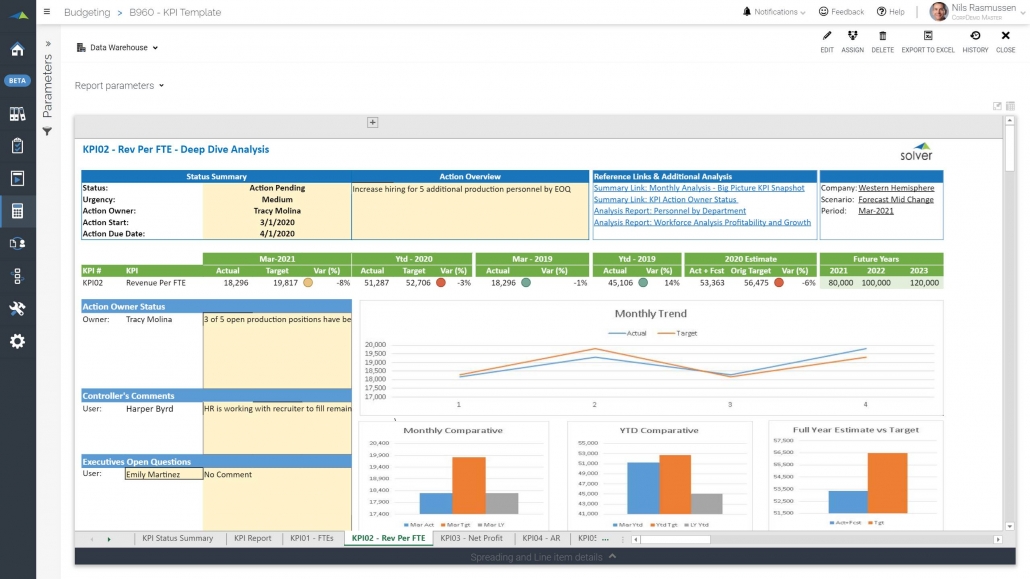
Task: Open the Data Warehouse dropdown
Action: 117,48
